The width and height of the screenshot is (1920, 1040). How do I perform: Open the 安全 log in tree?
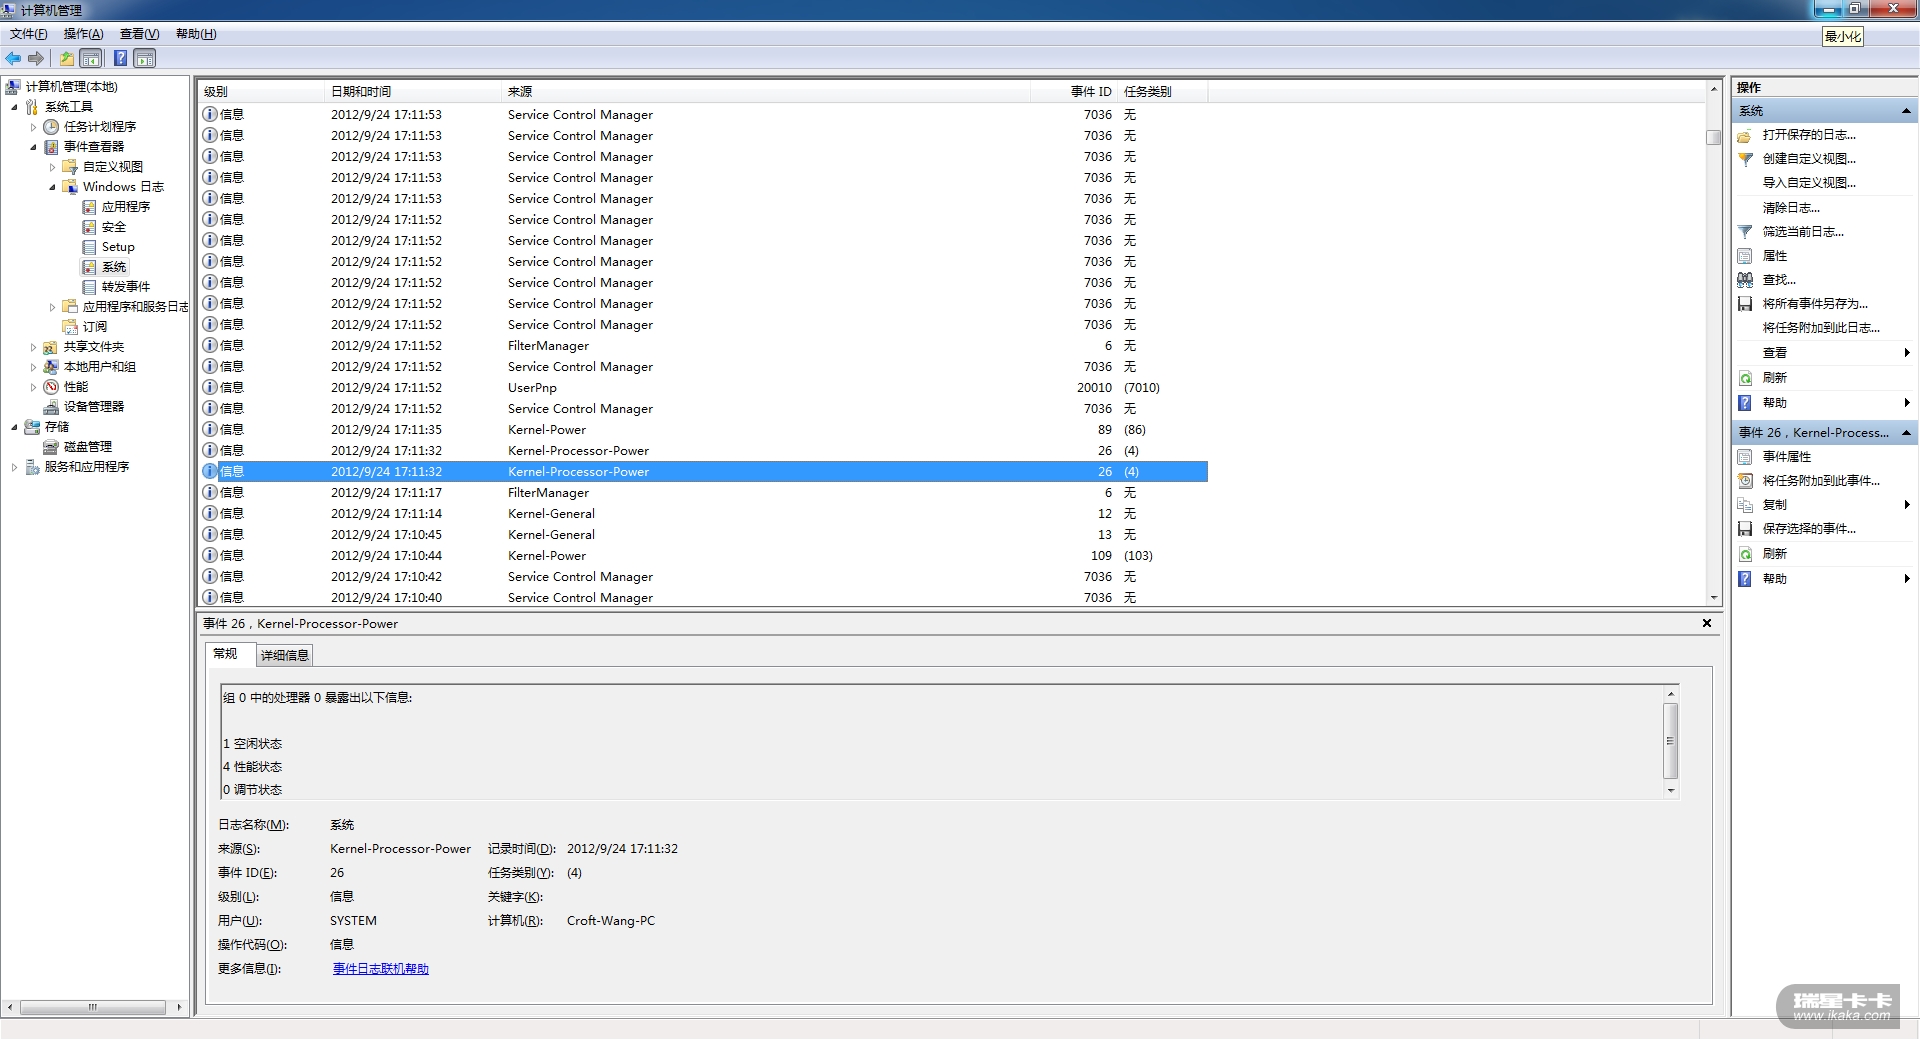[x=114, y=227]
